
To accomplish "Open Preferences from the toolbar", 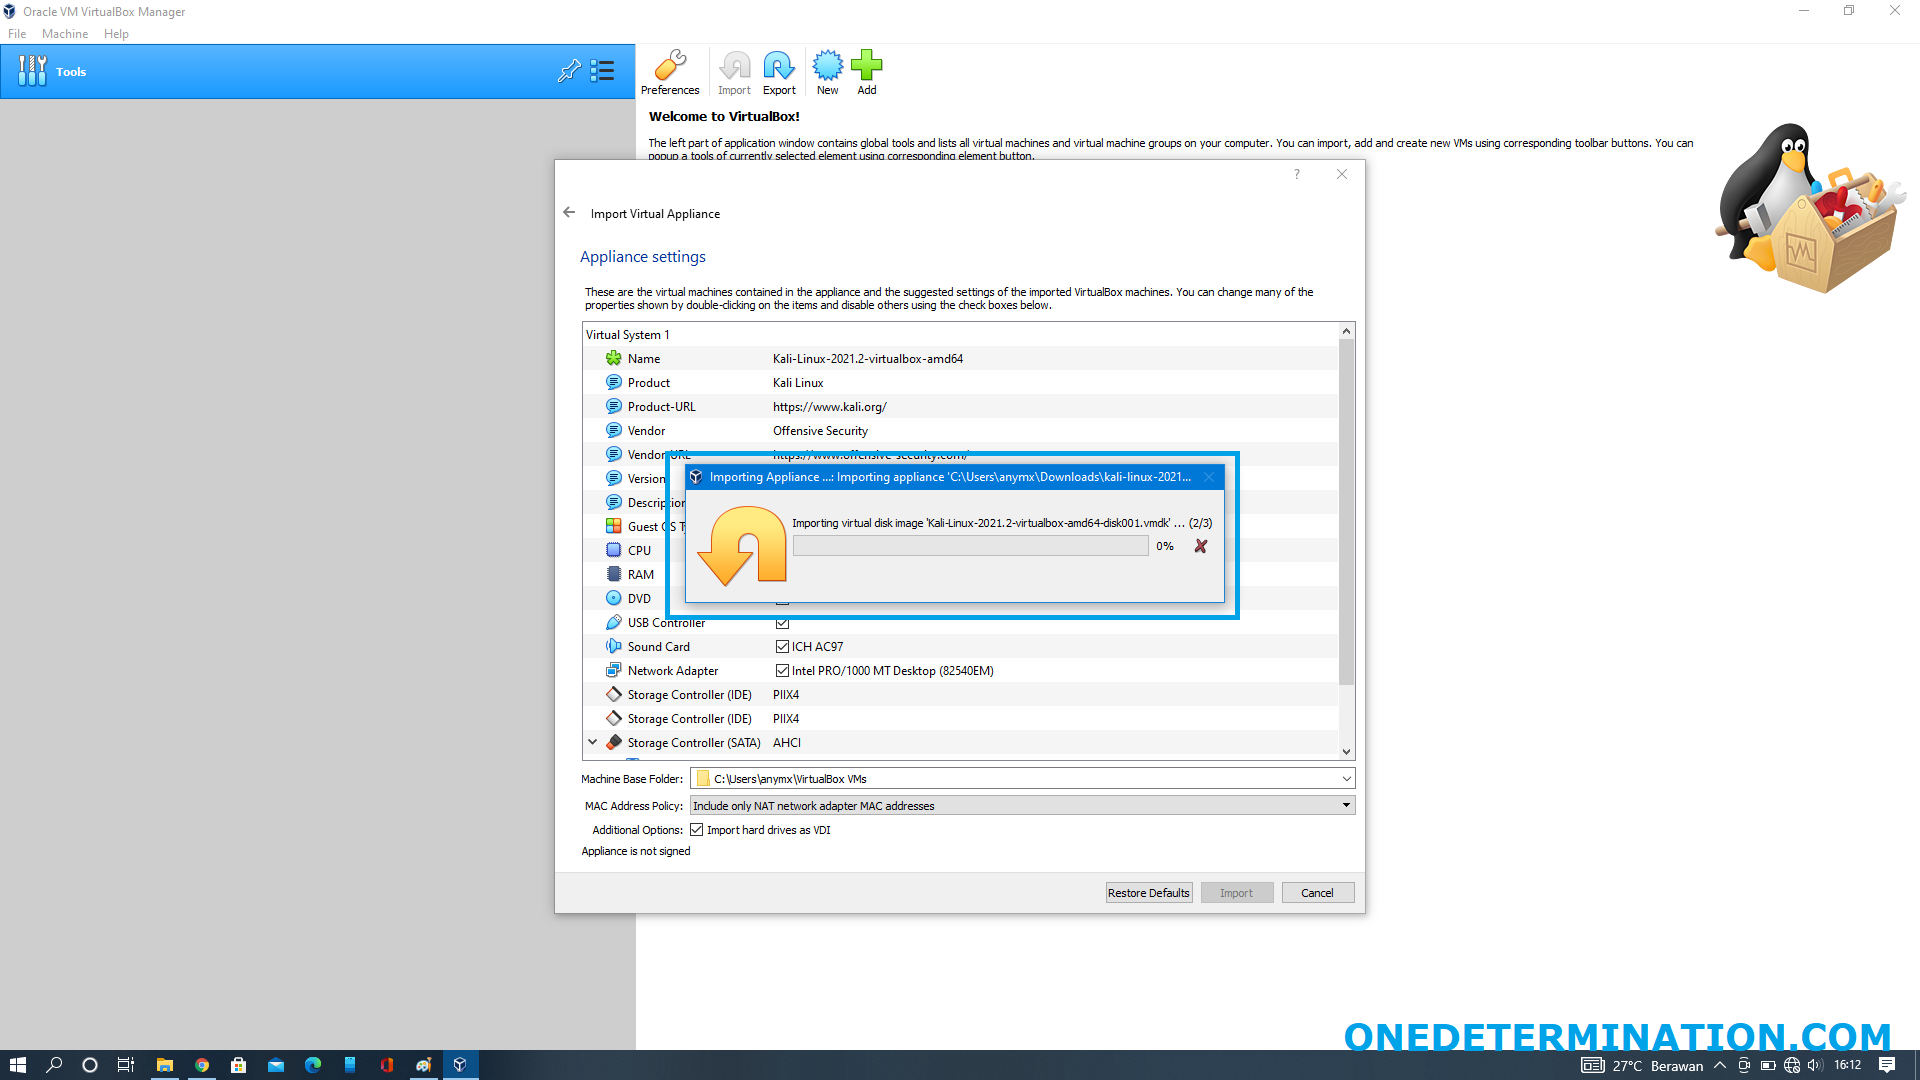I will click(x=670, y=72).
